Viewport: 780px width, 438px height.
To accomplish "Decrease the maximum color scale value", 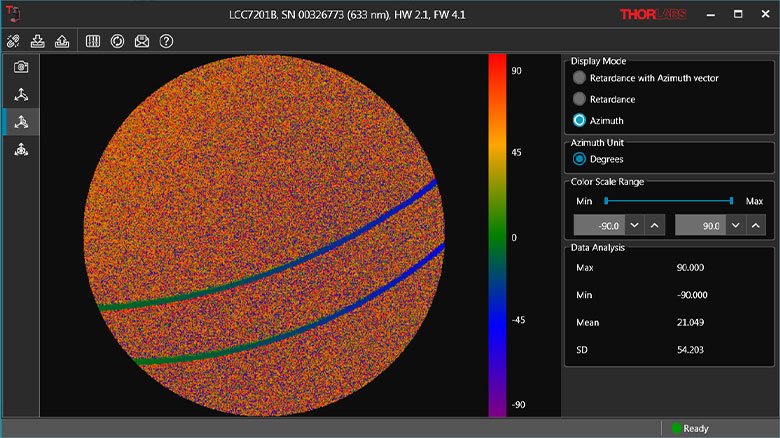I will (735, 226).
